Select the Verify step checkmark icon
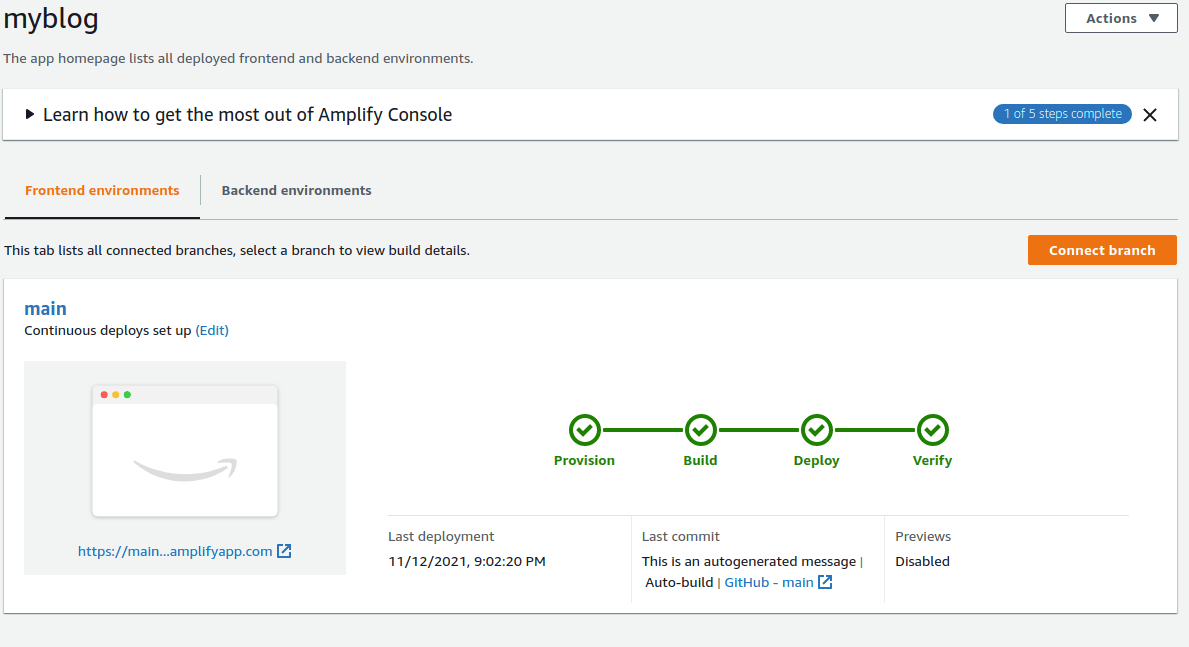The image size is (1189, 647). point(932,430)
